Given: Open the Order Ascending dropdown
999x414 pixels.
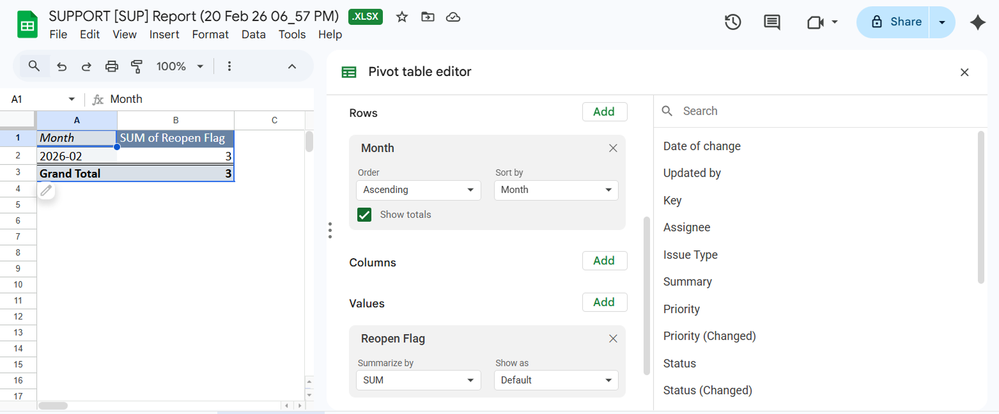Looking at the screenshot, I should tap(419, 190).
